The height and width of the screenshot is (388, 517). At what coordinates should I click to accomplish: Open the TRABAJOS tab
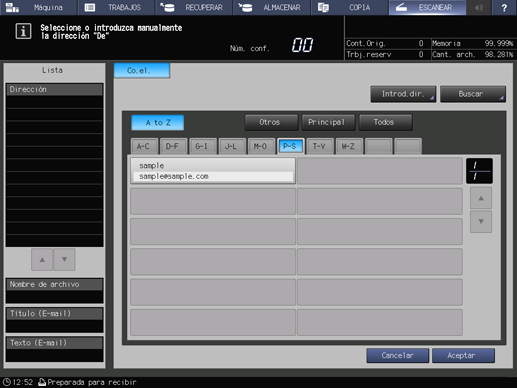tap(116, 7)
